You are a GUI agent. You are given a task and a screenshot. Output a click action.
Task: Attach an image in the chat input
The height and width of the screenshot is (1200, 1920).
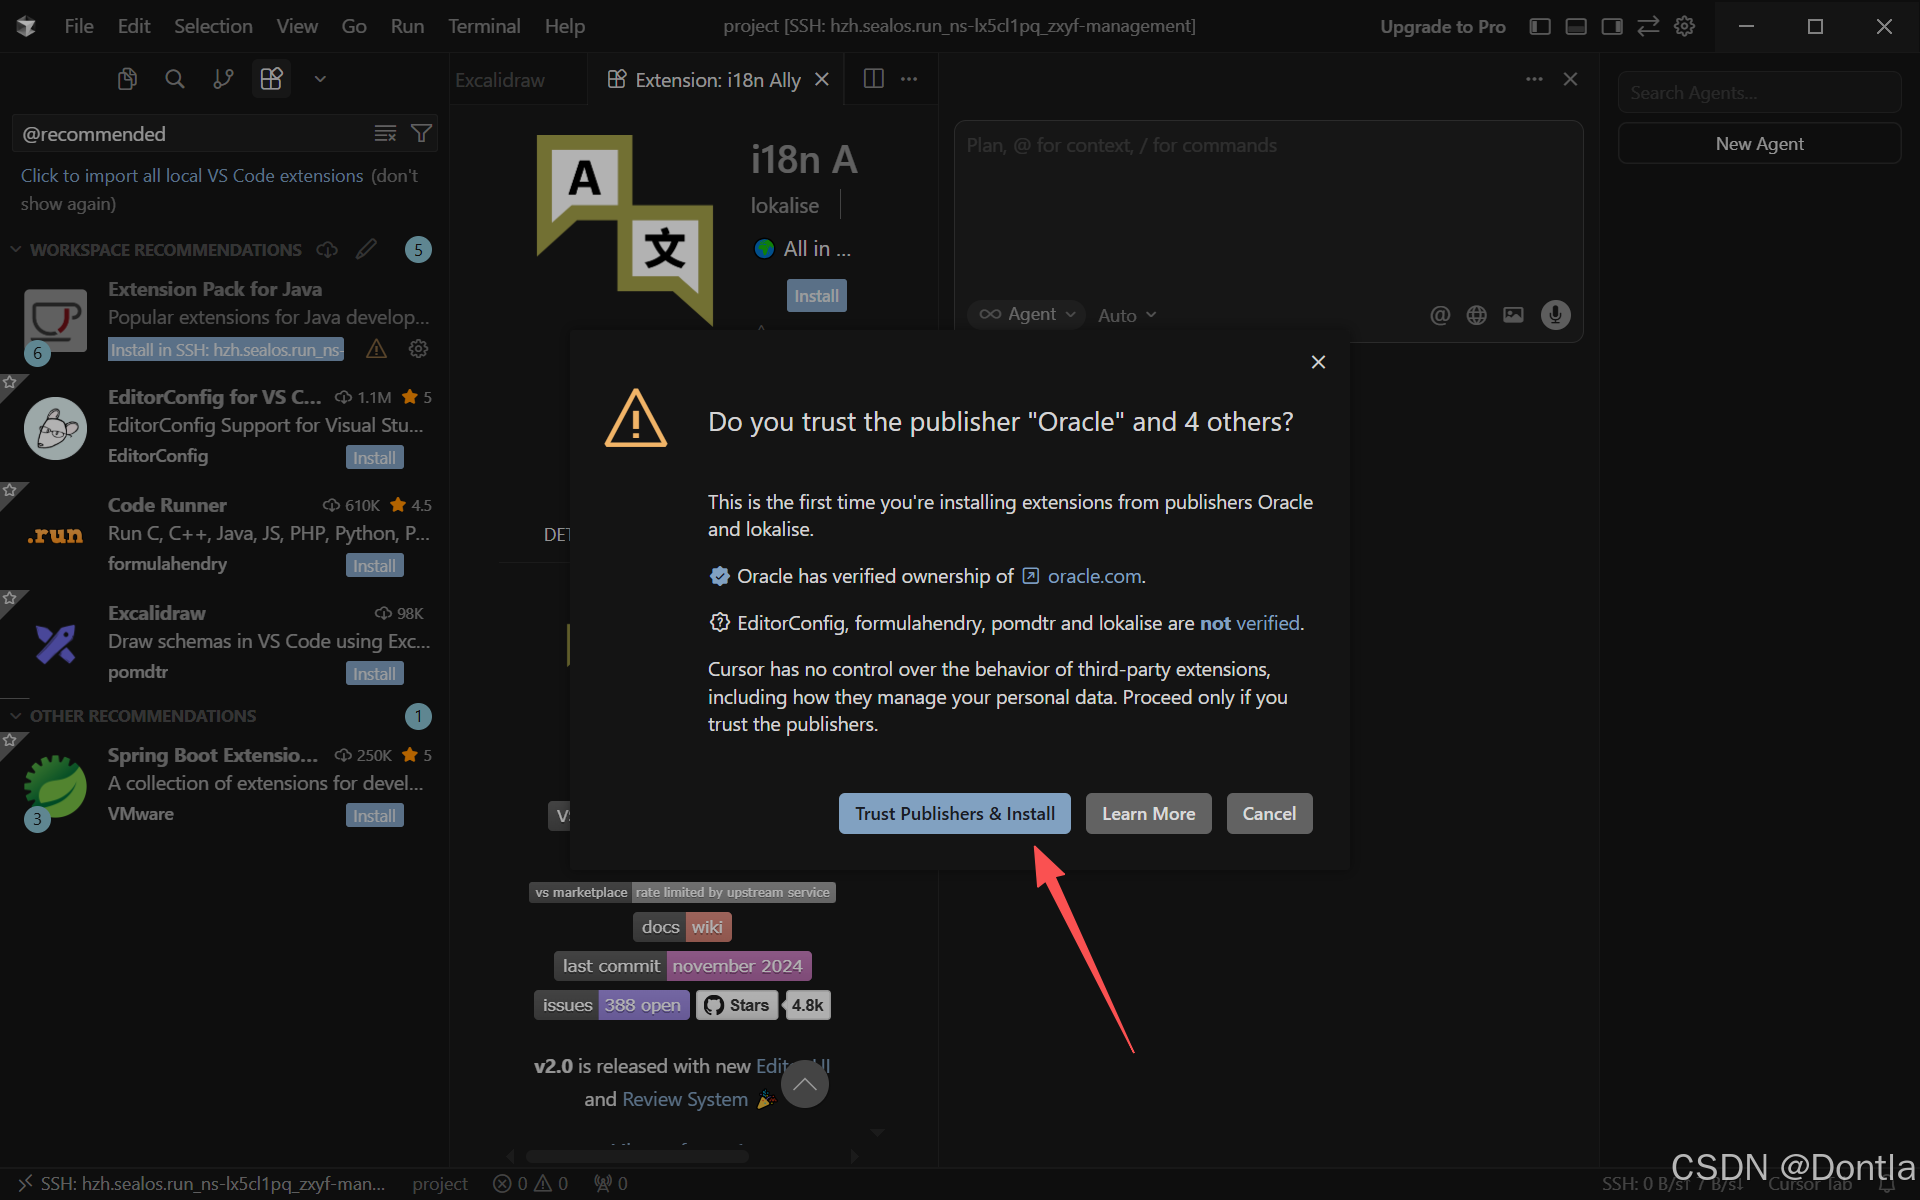(x=1513, y=315)
